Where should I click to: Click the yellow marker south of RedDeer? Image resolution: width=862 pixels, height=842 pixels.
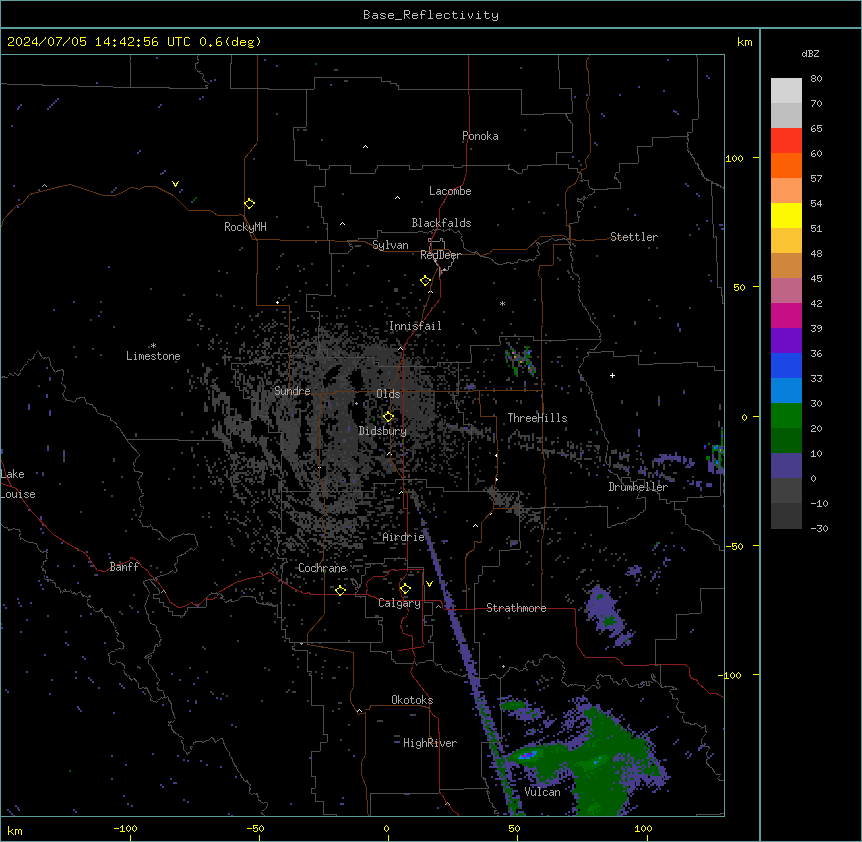pyautogui.click(x=425, y=281)
